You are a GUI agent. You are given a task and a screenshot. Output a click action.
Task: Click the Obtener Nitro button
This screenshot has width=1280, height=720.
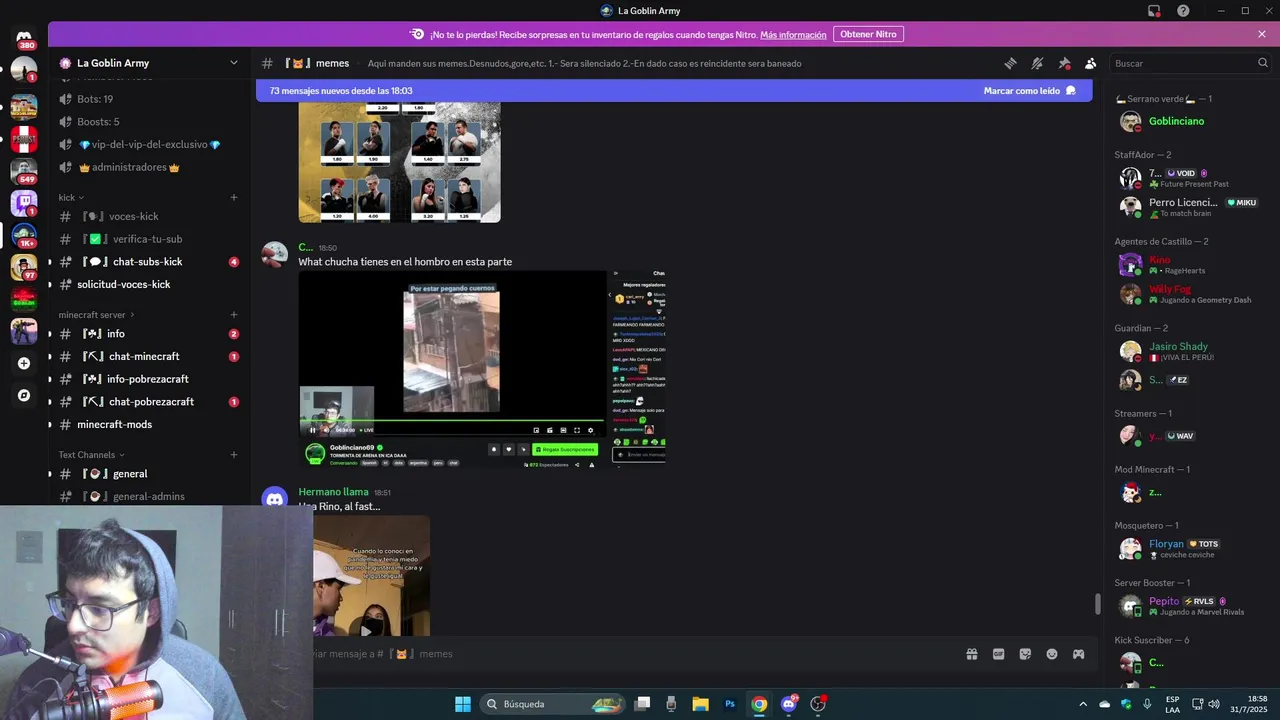point(868,34)
